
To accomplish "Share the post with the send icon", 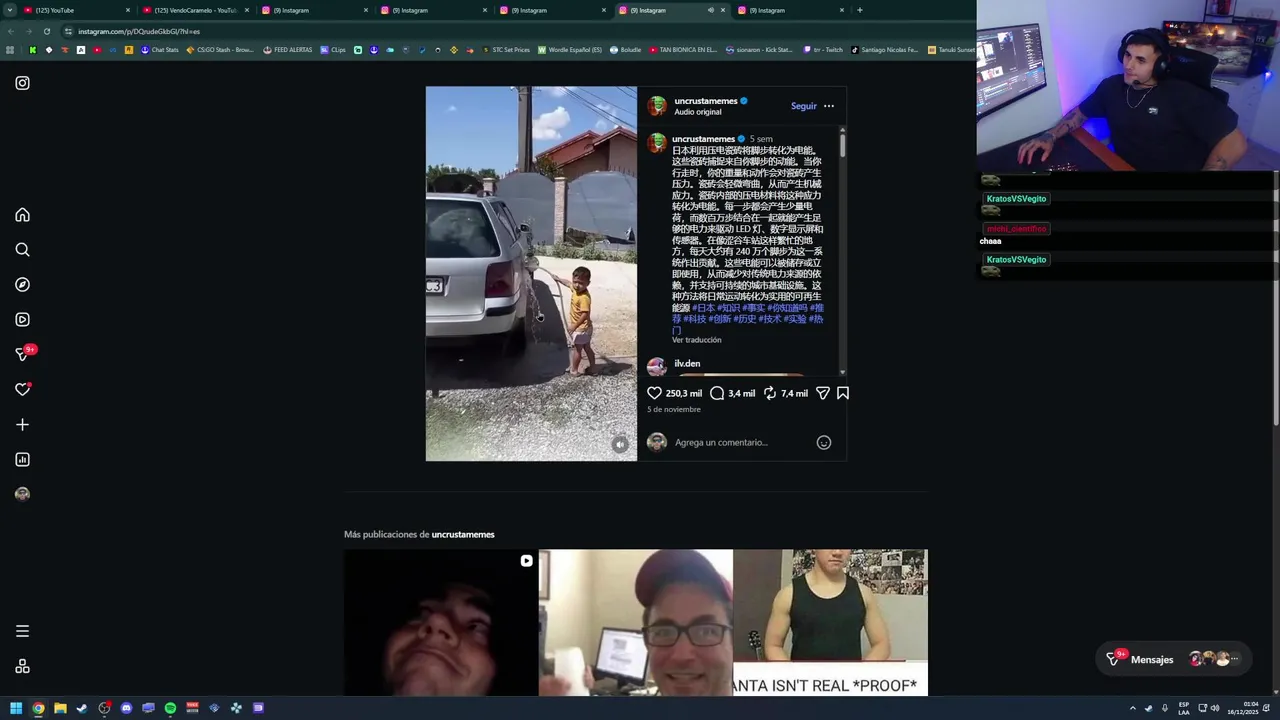I will click(x=823, y=393).
